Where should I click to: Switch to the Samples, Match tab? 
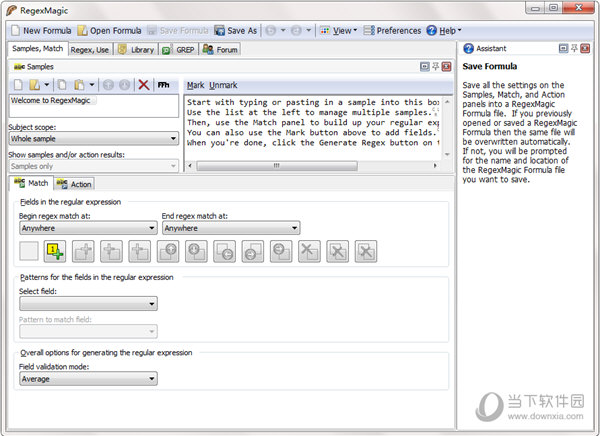point(38,49)
